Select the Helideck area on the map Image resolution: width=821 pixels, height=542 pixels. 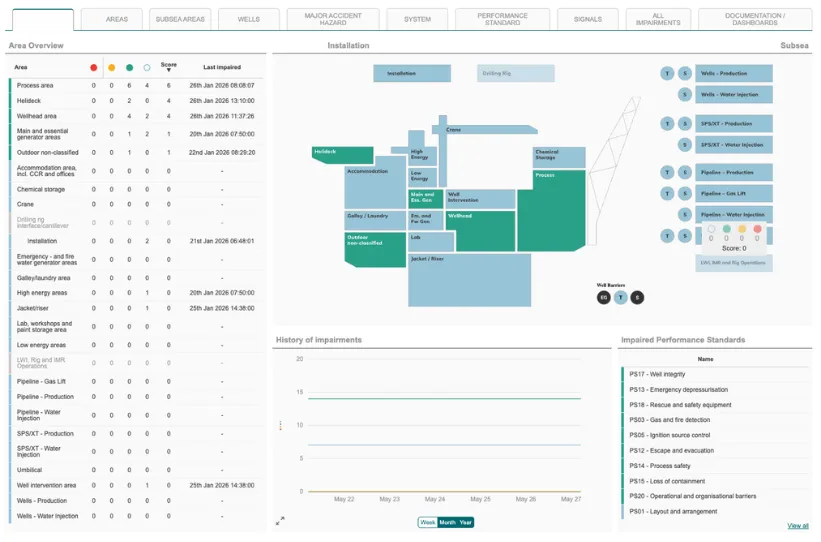[x=342, y=155]
